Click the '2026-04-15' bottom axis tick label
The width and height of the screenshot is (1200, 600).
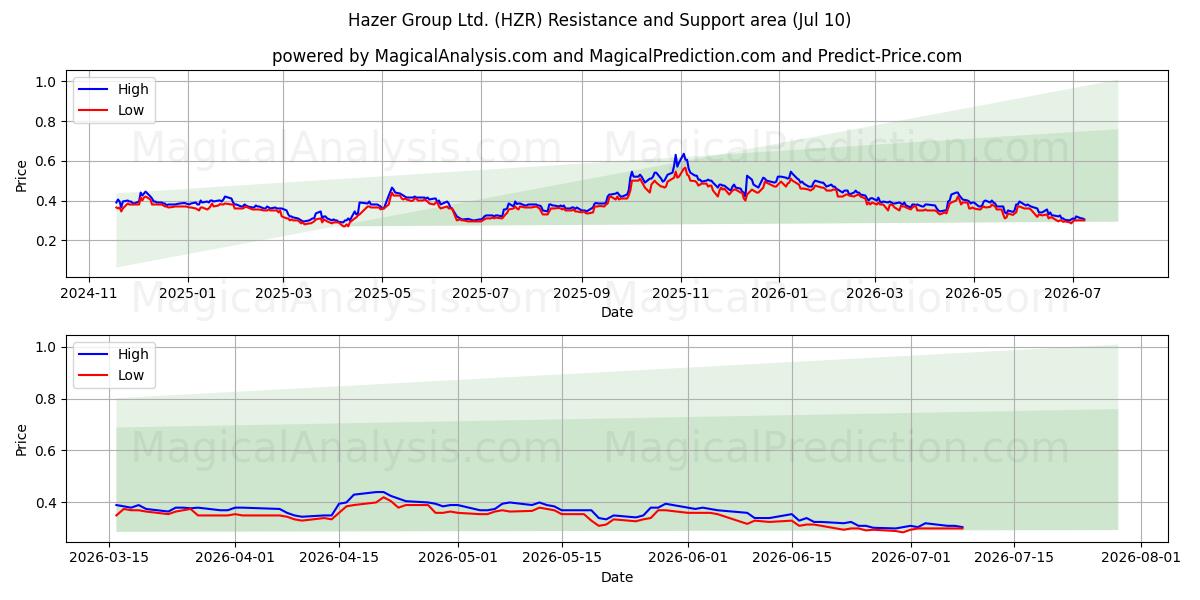click(x=339, y=558)
